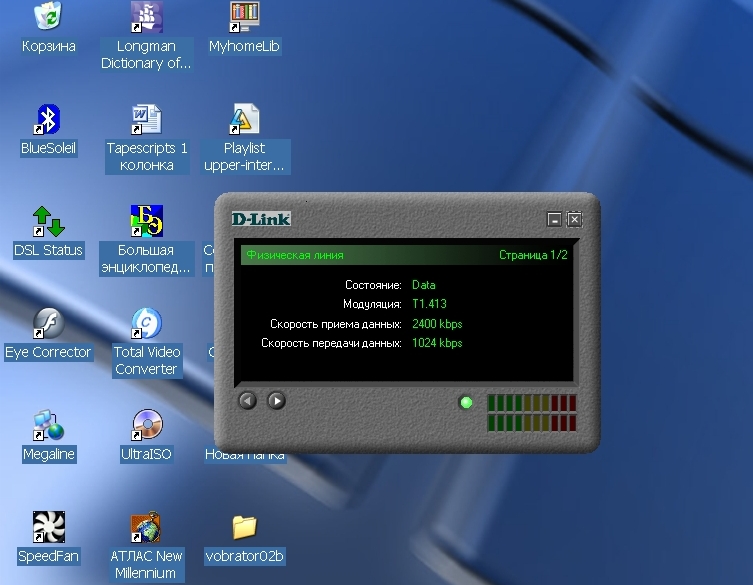Viewport: 753px width, 585px height.
Task: Launch the SpeedFan fan icon
Action: (x=48, y=527)
